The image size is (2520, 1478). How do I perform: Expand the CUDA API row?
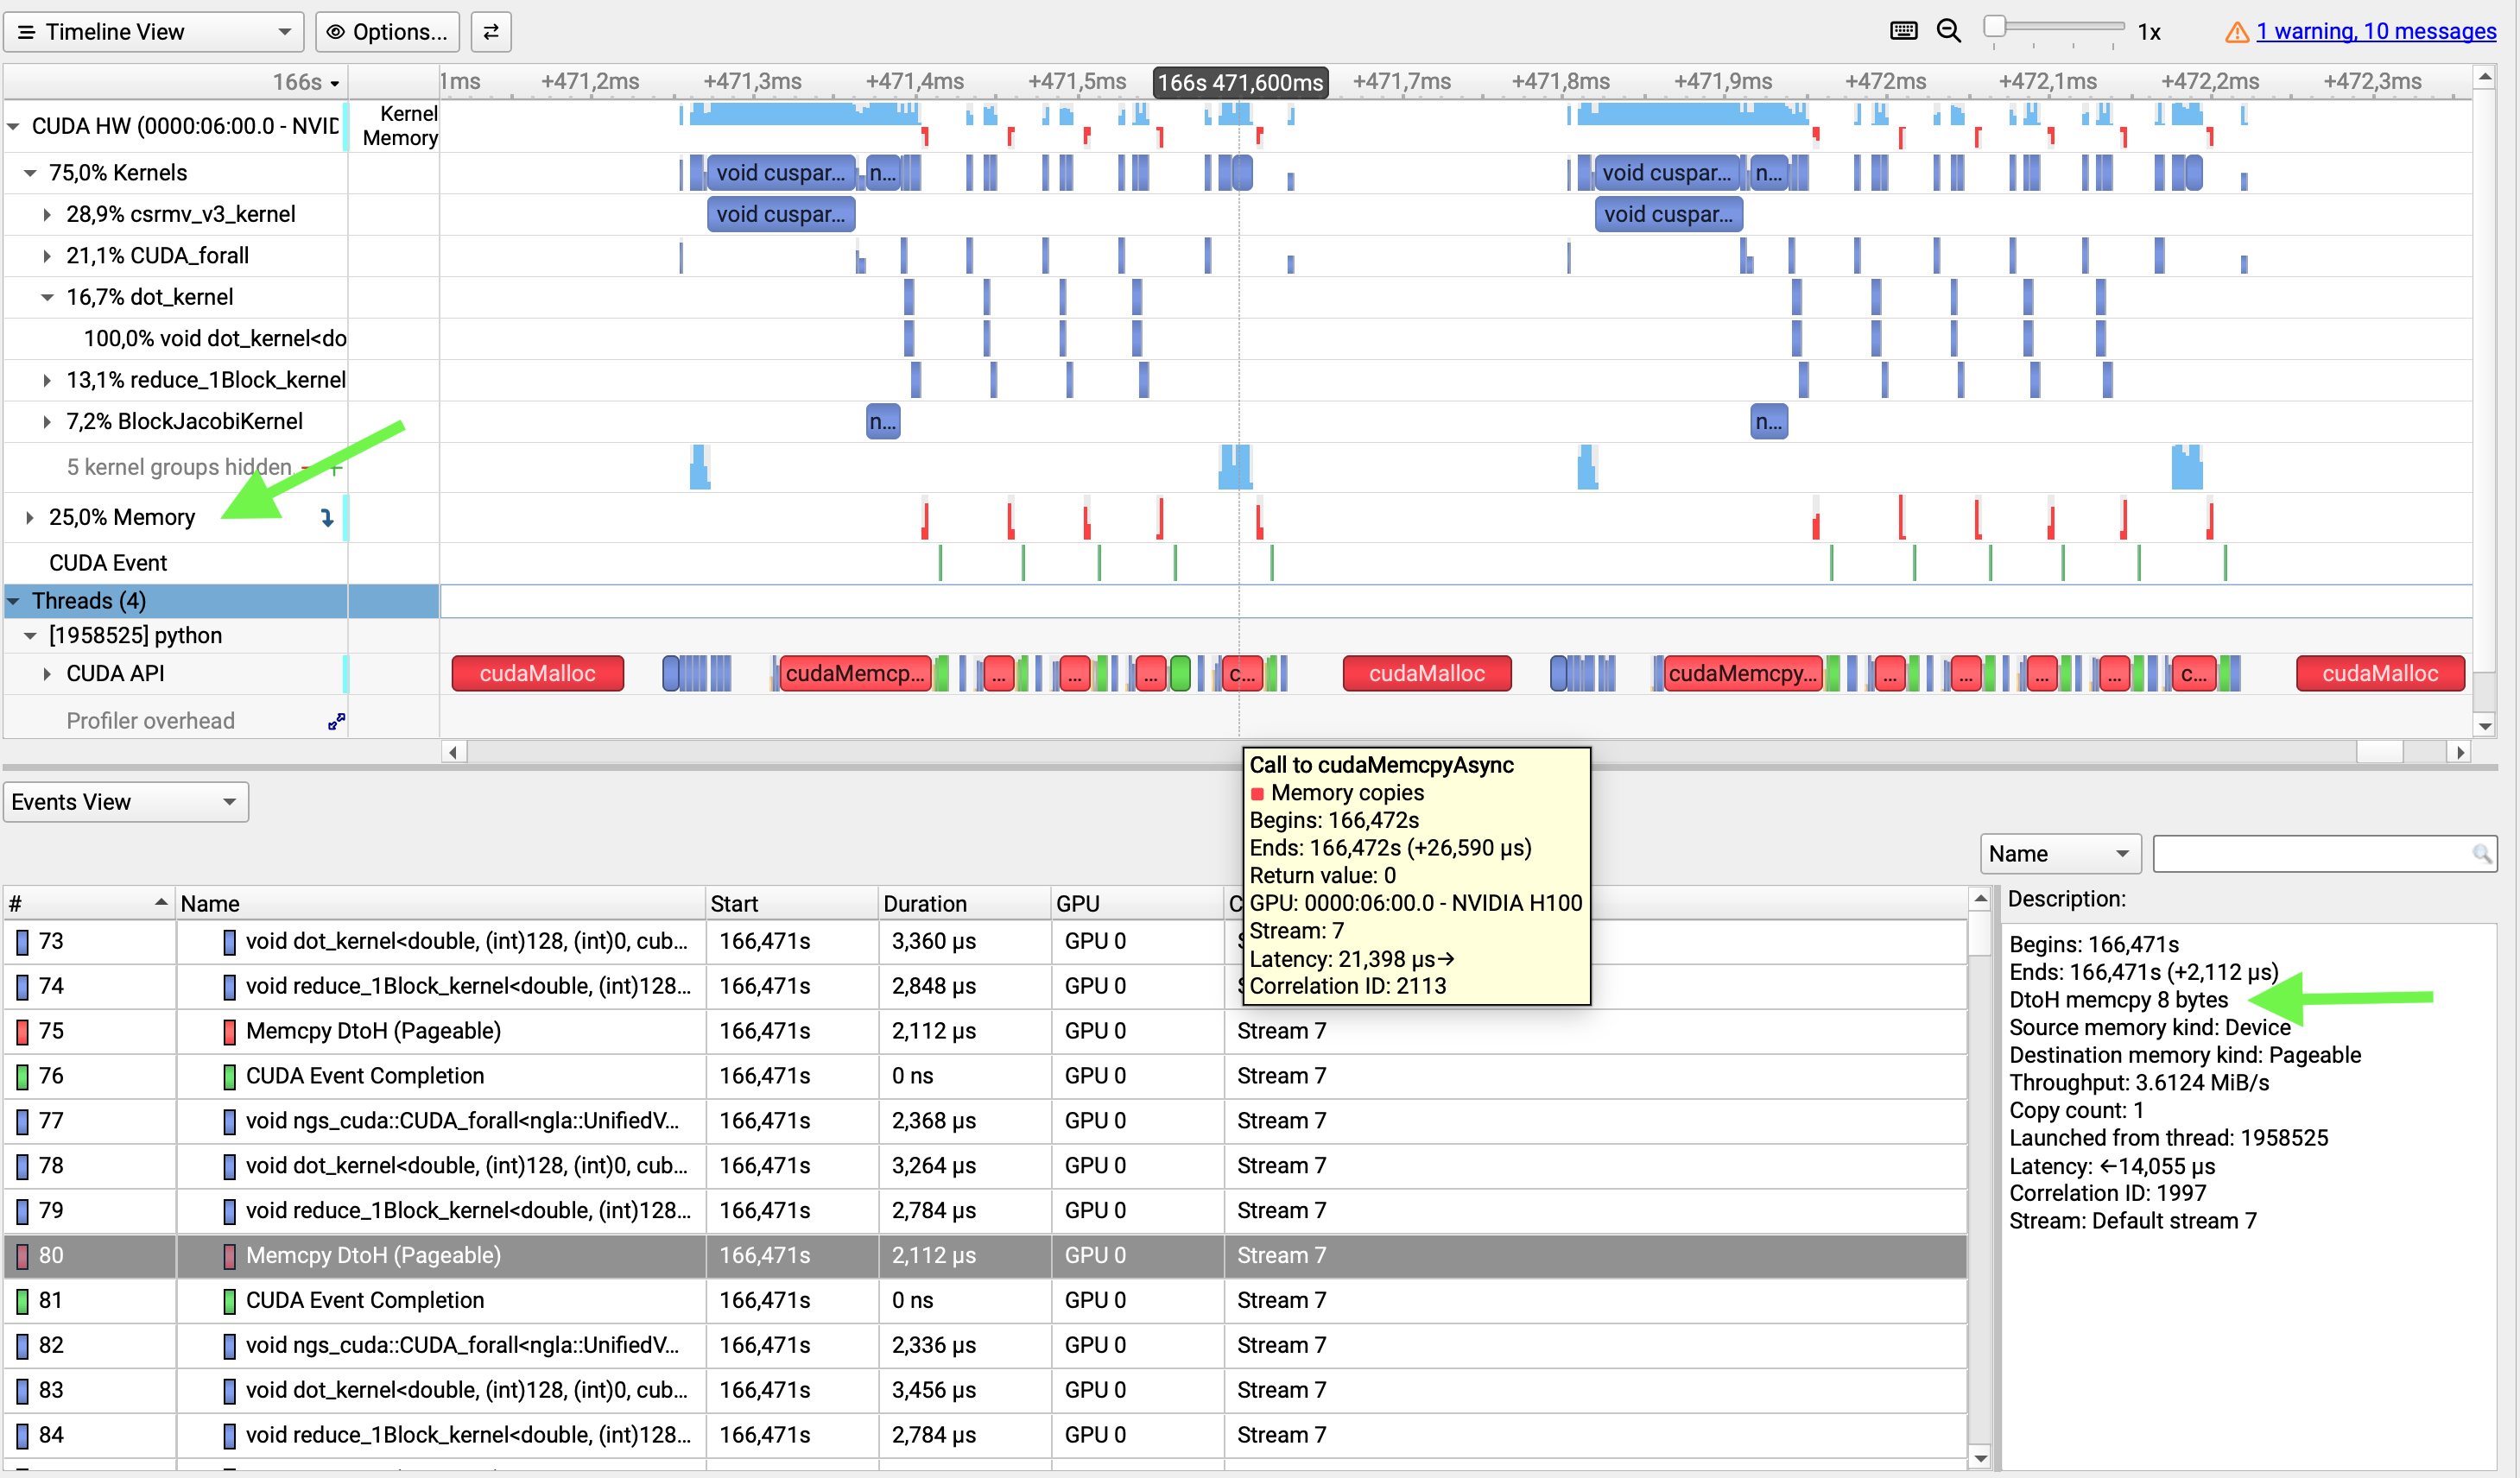pos(47,674)
